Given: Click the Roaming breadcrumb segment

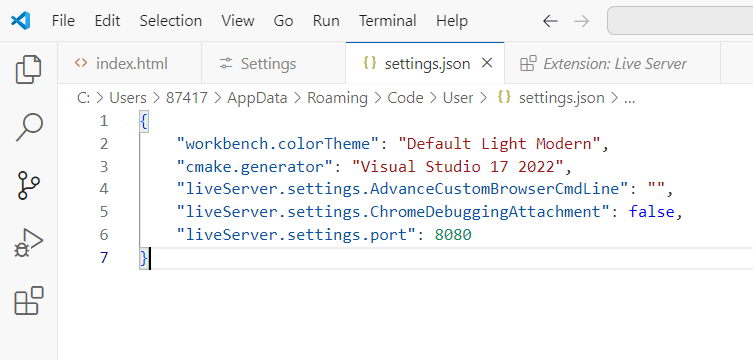Looking at the screenshot, I should 337,98.
